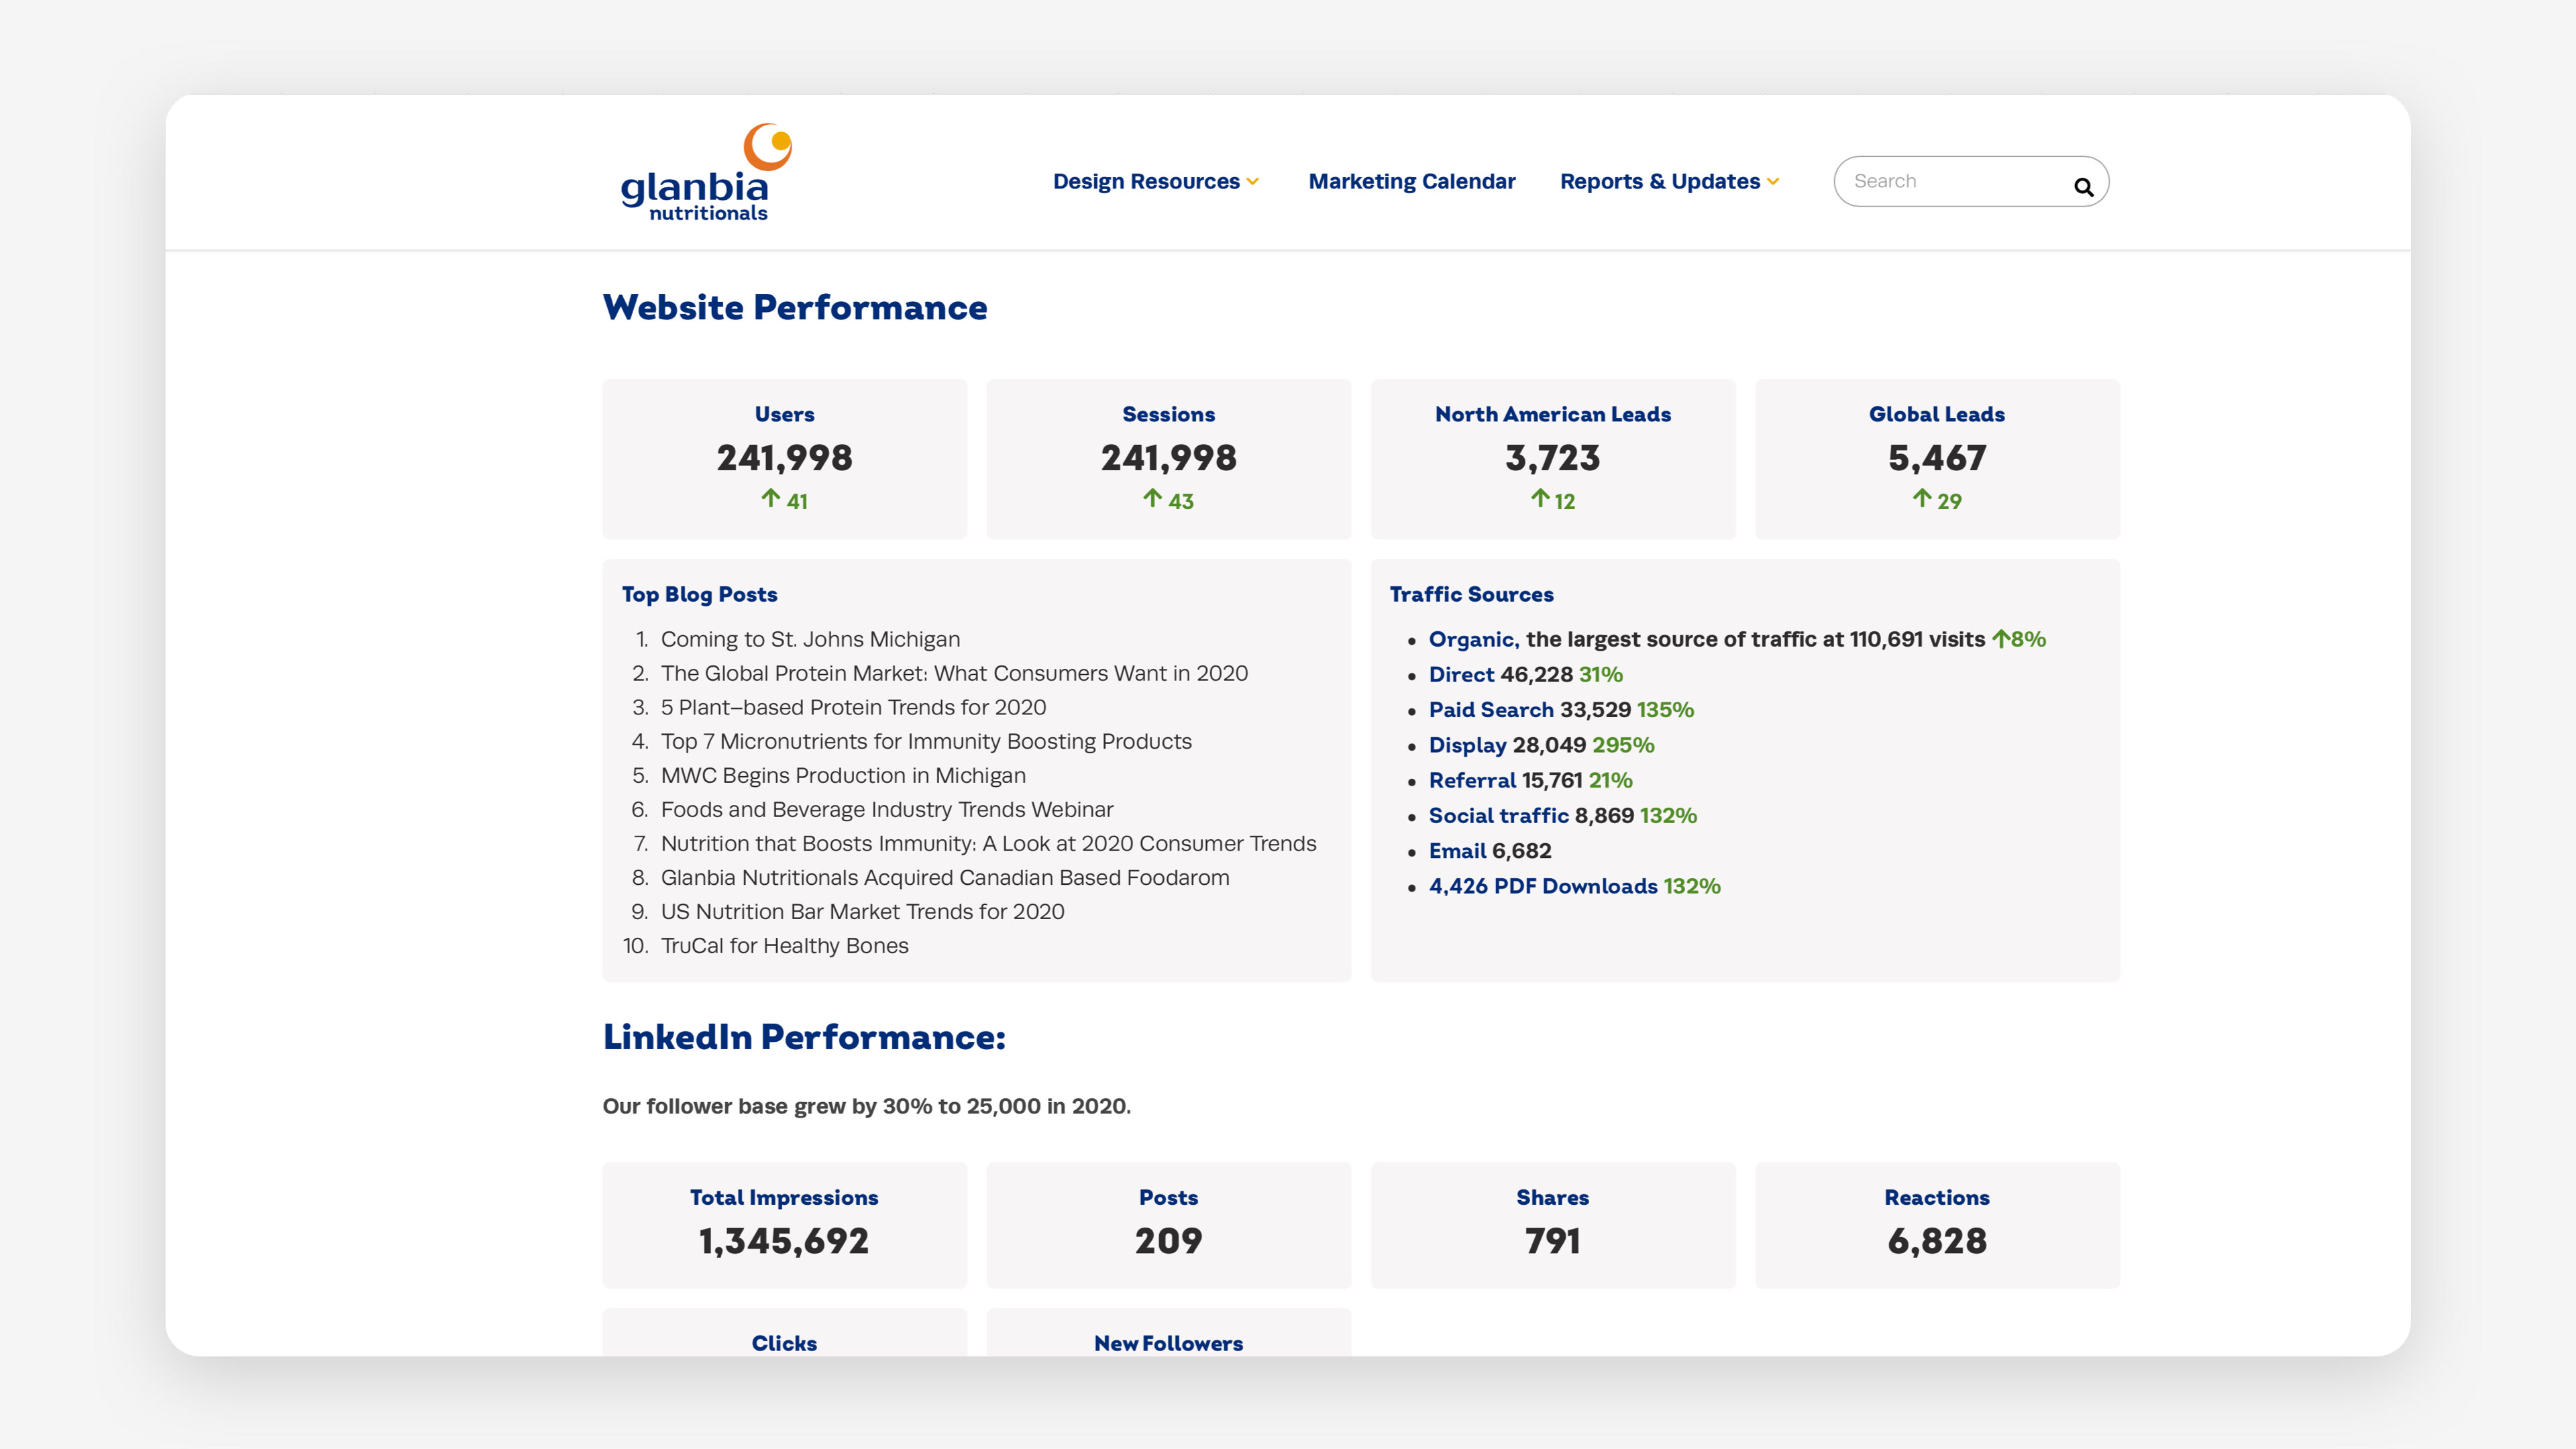Click the green arrow beside Organic 8%
This screenshot has height=1449, width=2576.
(x=2000, y=639)
